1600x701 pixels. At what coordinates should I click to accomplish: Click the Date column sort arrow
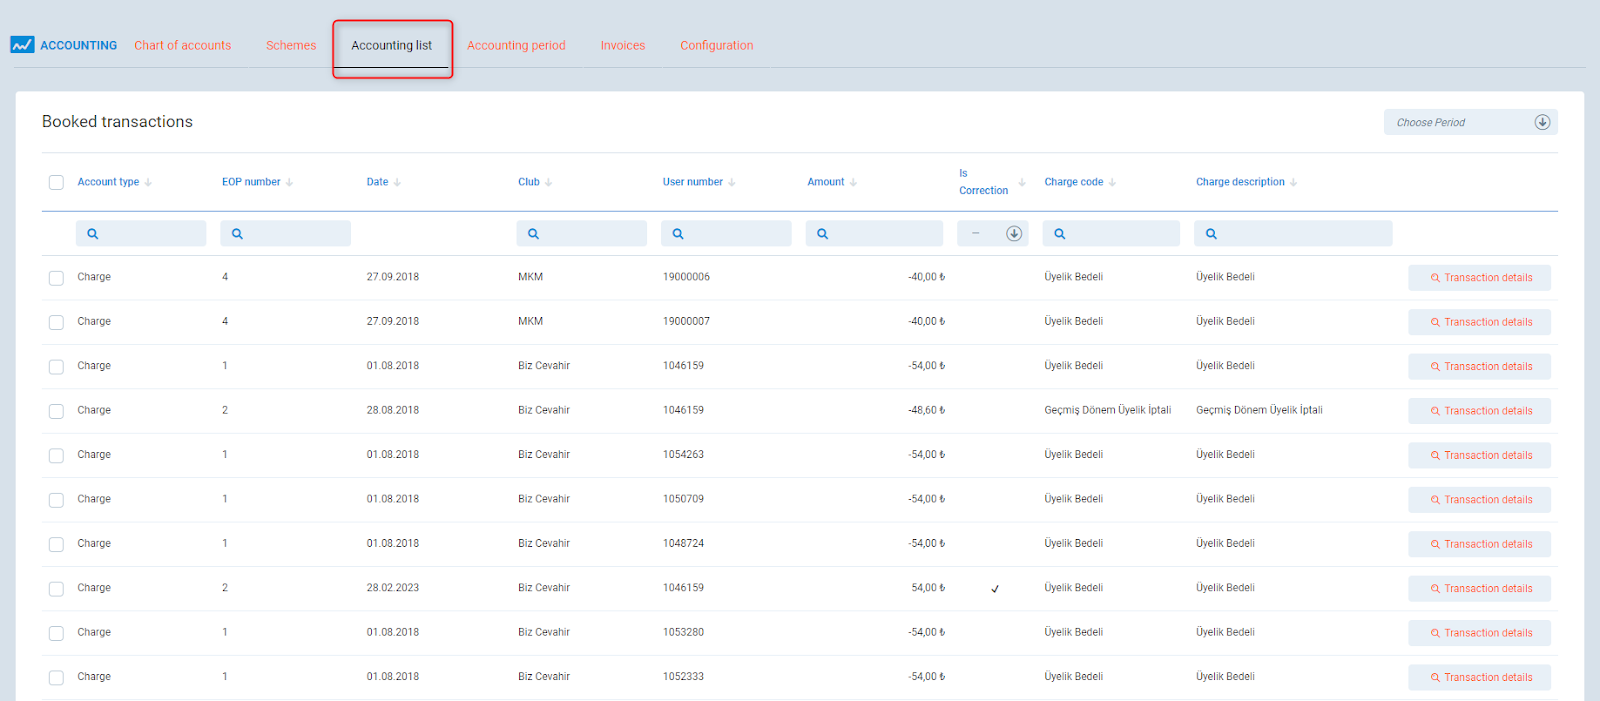coord(397,183)
